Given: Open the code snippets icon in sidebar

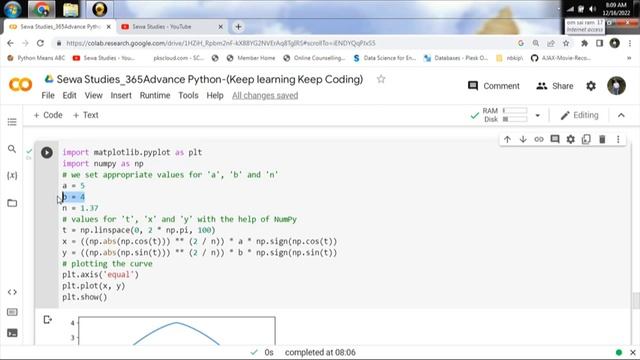Looking at the screenshot, I should pos(12,292).
